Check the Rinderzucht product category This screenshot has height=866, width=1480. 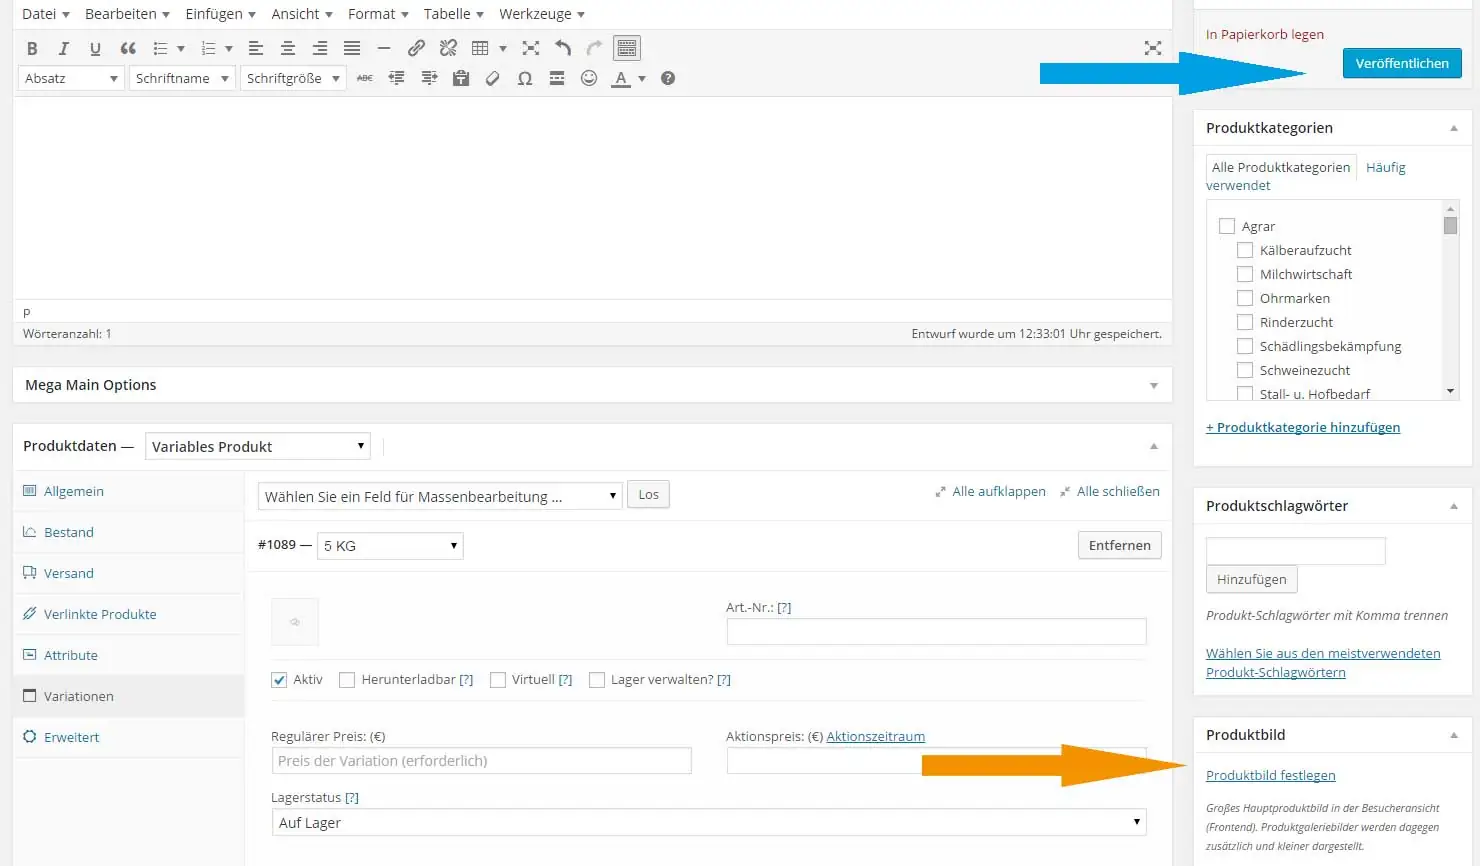[x=1245, y=322]
